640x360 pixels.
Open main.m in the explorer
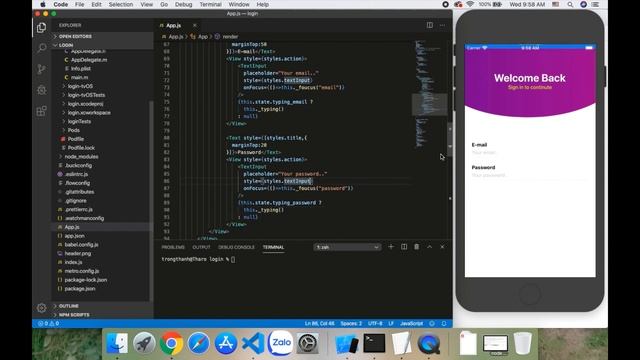(79, 77)
